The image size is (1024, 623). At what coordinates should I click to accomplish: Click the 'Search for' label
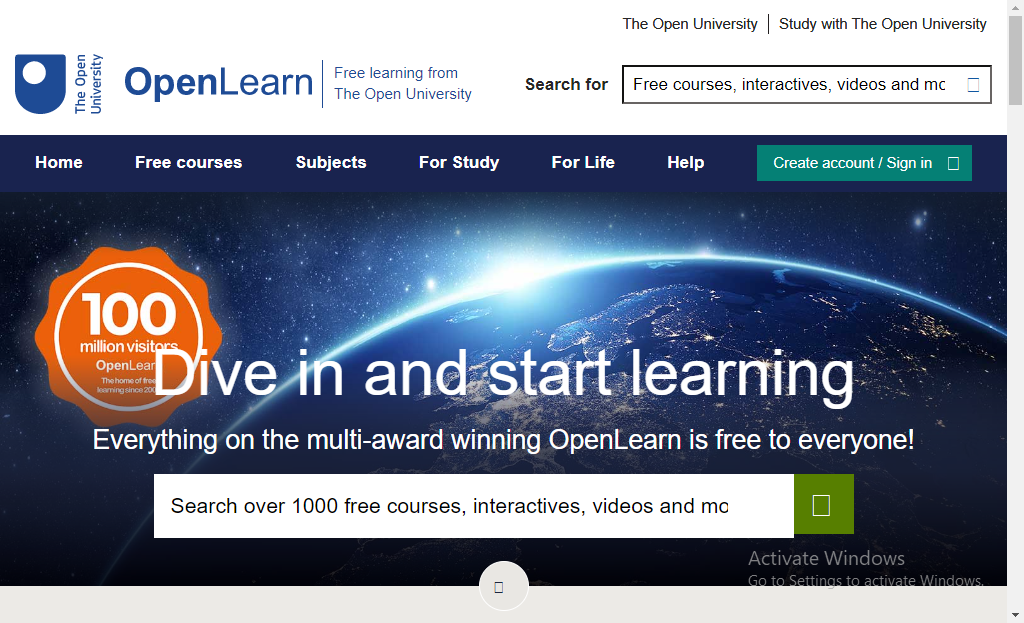tap(566, 85)
